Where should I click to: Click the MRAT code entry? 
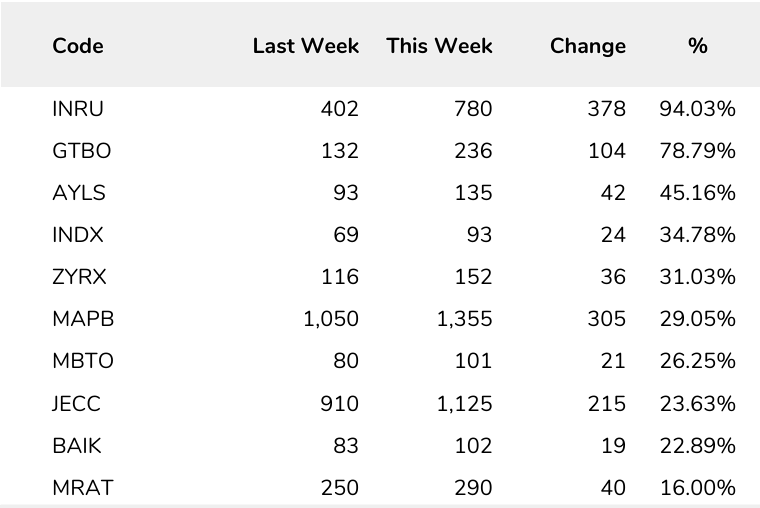pos(83,488)
